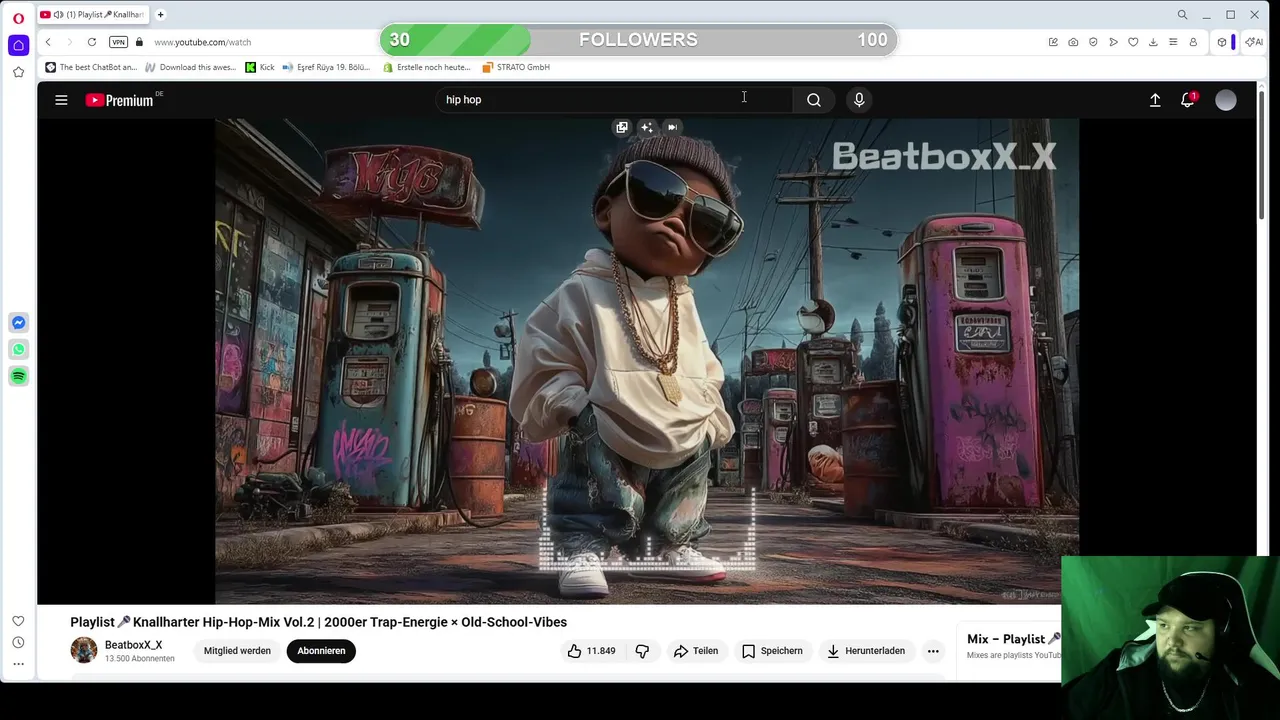The image size is (1280, 720).
Task: Click the Abonnieren subscribe button
Action: [x=321, y=651]
